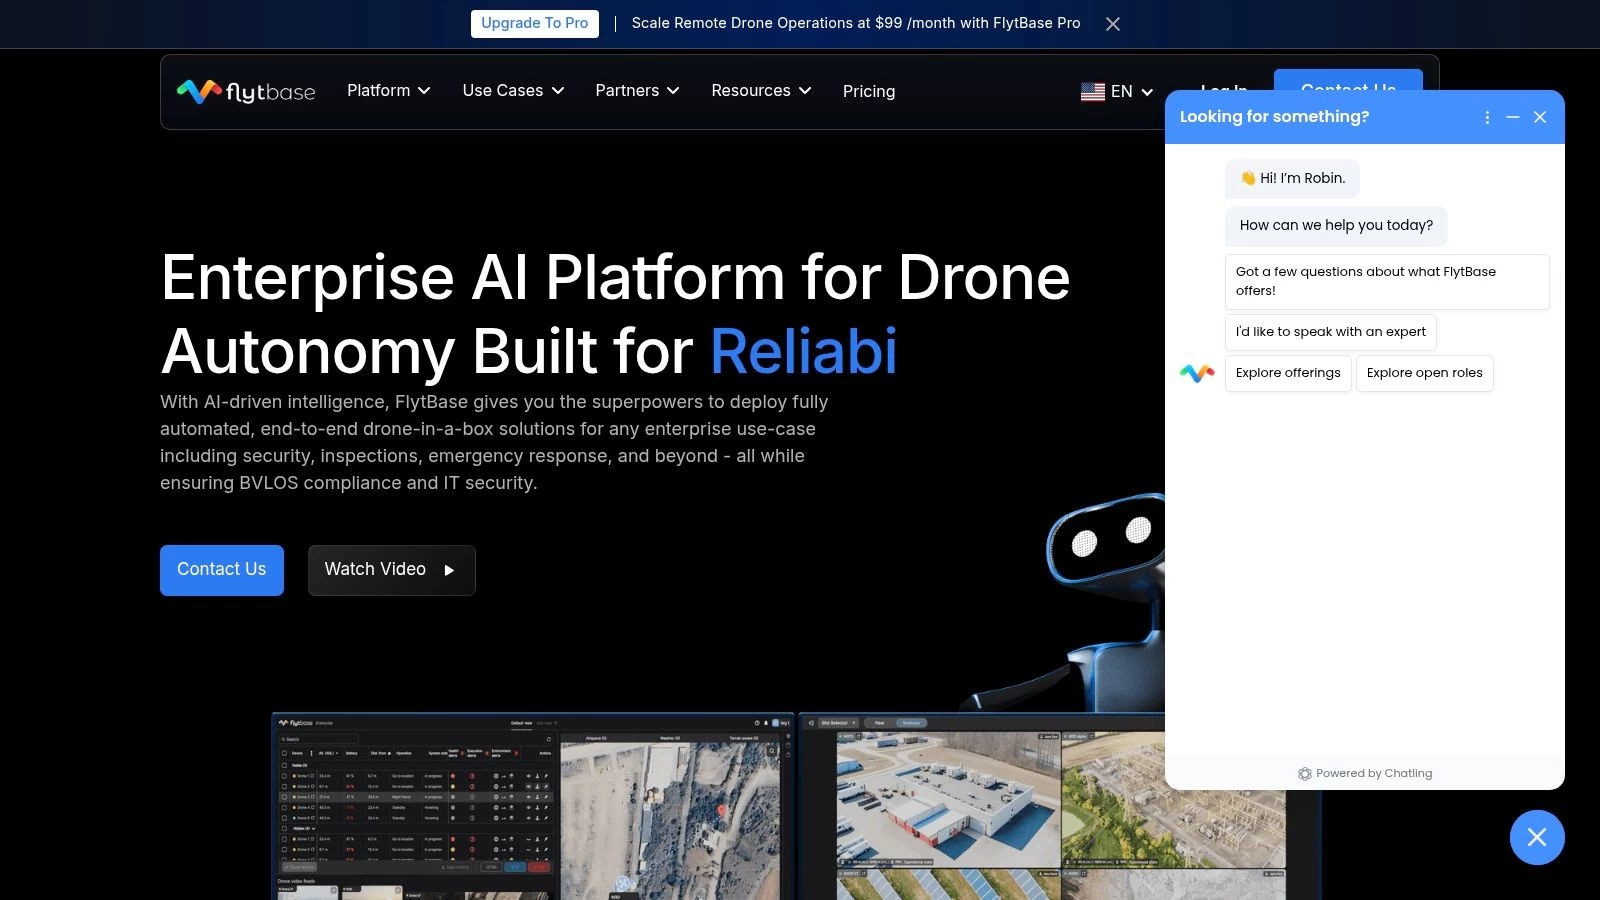1600x900 pixels.
Task: Click the blue Contact Us hero button
Action: click(222, 570)
